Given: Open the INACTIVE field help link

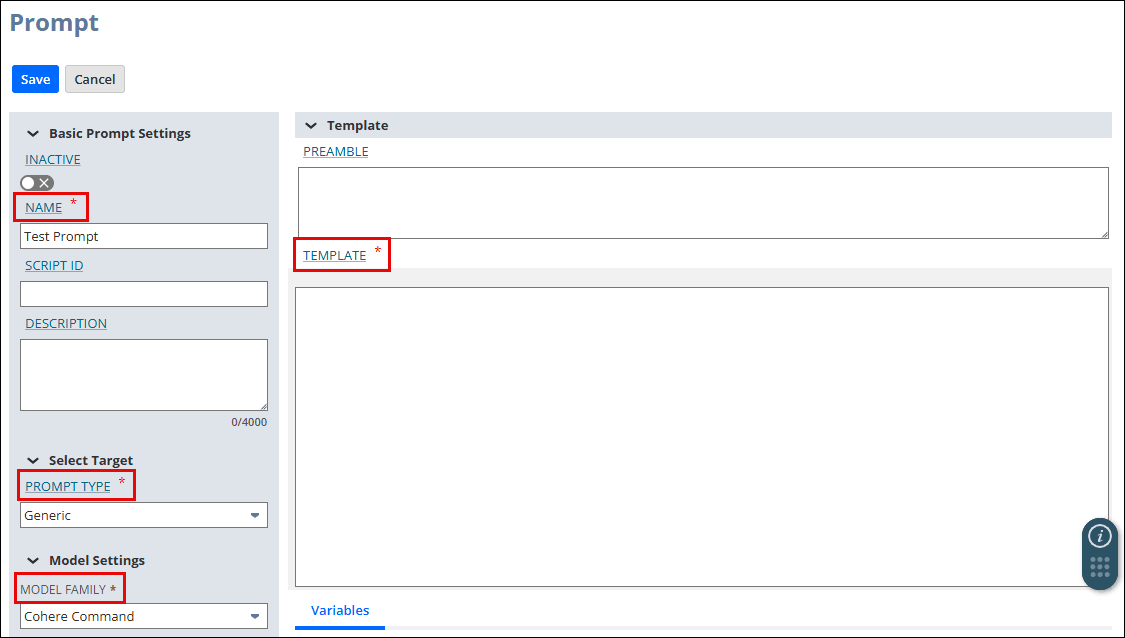Looking at the screenshot, I should (x=52, y=159).
